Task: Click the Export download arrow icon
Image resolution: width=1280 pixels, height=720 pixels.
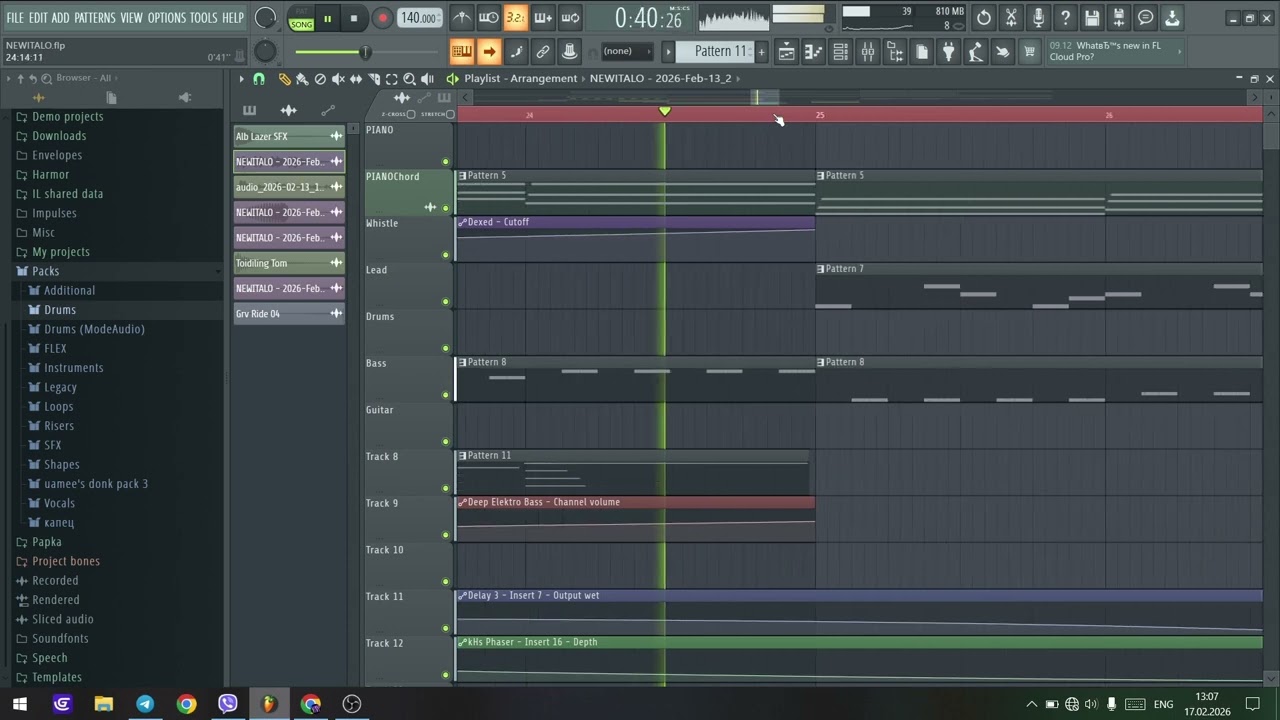Action: point(1172,17)
